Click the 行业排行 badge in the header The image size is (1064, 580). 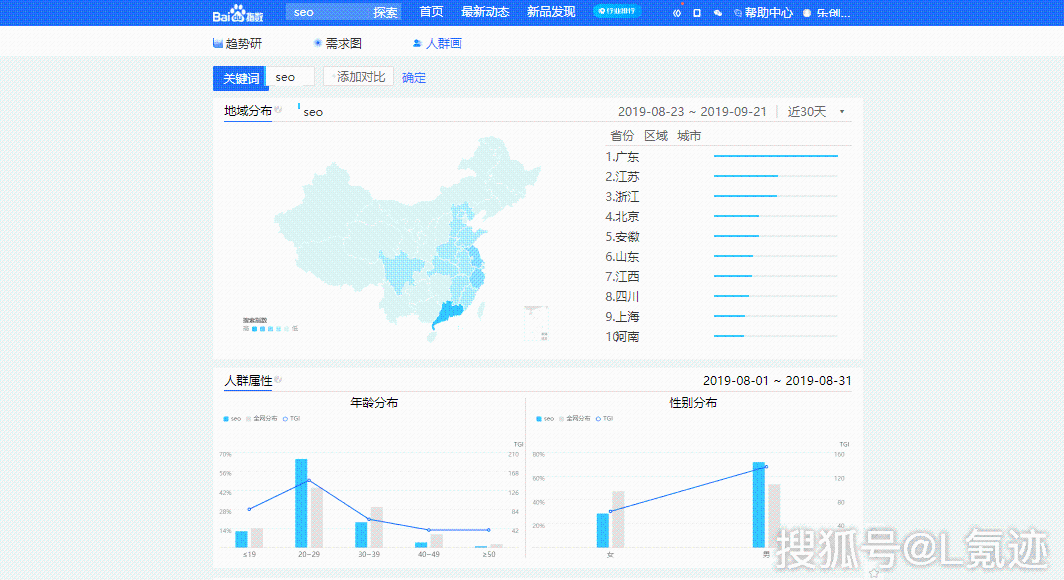[617, 12]
